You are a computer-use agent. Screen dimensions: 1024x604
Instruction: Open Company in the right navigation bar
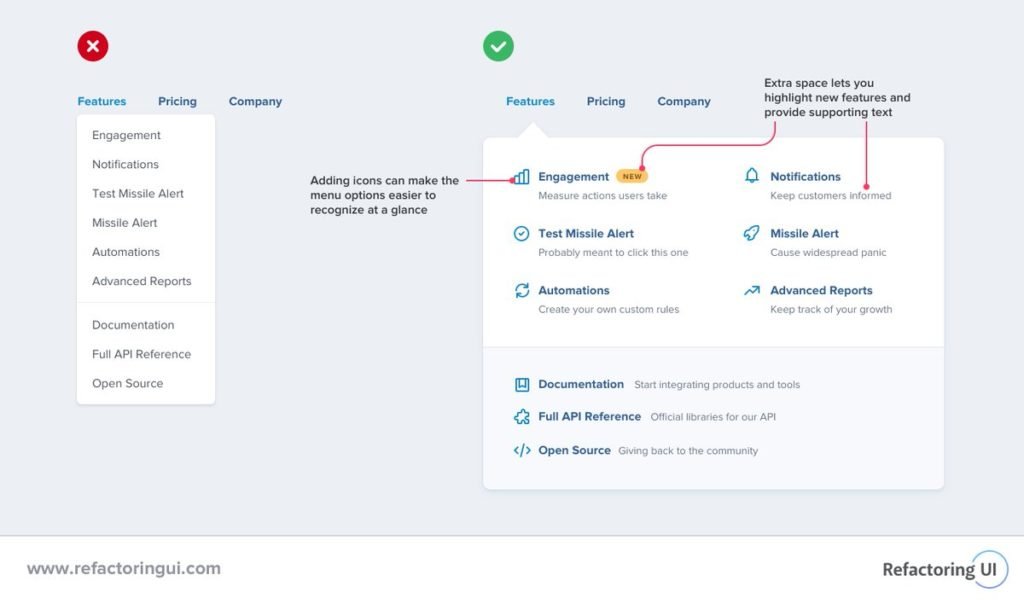click(684, 101)
